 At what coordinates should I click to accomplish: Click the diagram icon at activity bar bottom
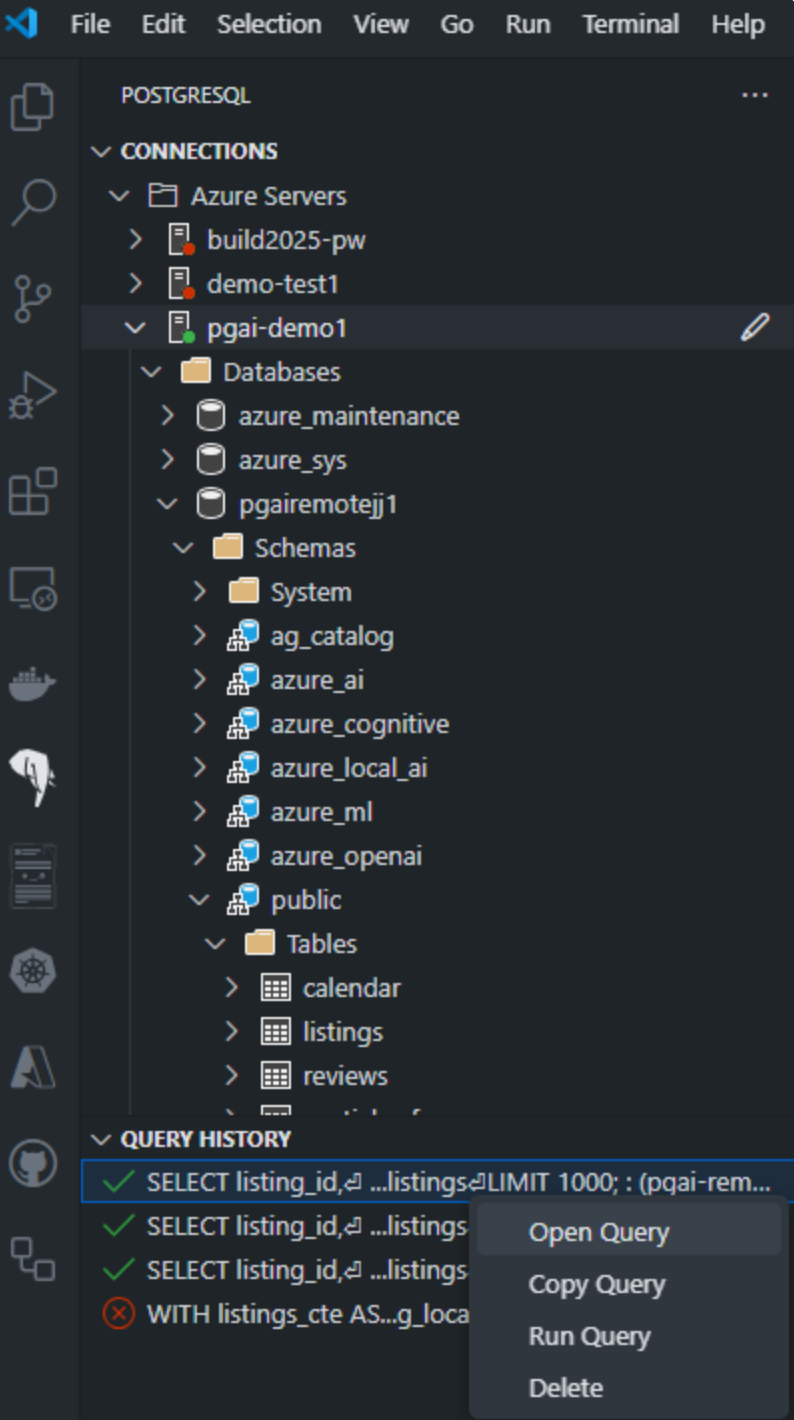(x=33, y=1259)
